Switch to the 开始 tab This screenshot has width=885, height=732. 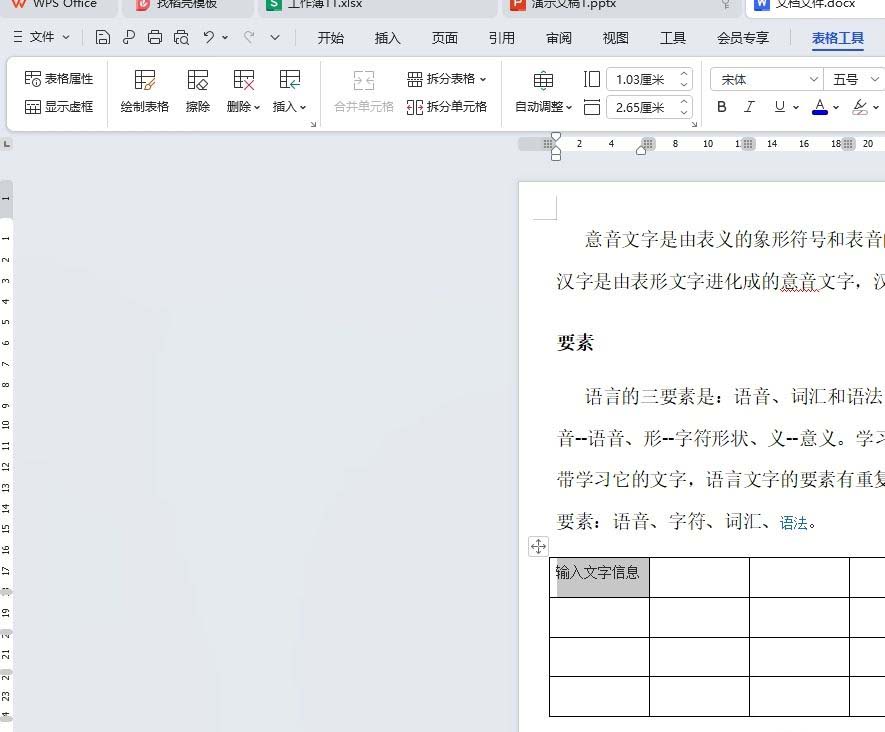pyautogui.click(x=330, y=38)
